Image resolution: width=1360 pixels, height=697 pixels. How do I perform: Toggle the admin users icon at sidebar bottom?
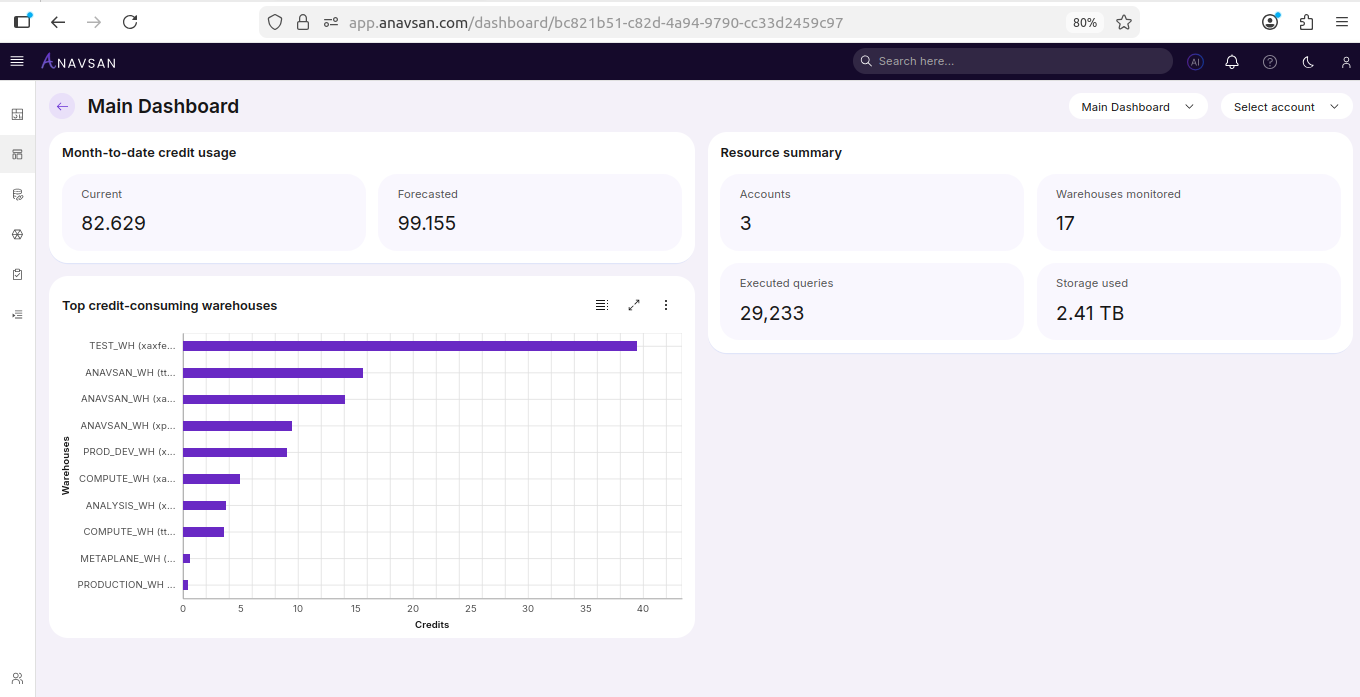(17, 677)
